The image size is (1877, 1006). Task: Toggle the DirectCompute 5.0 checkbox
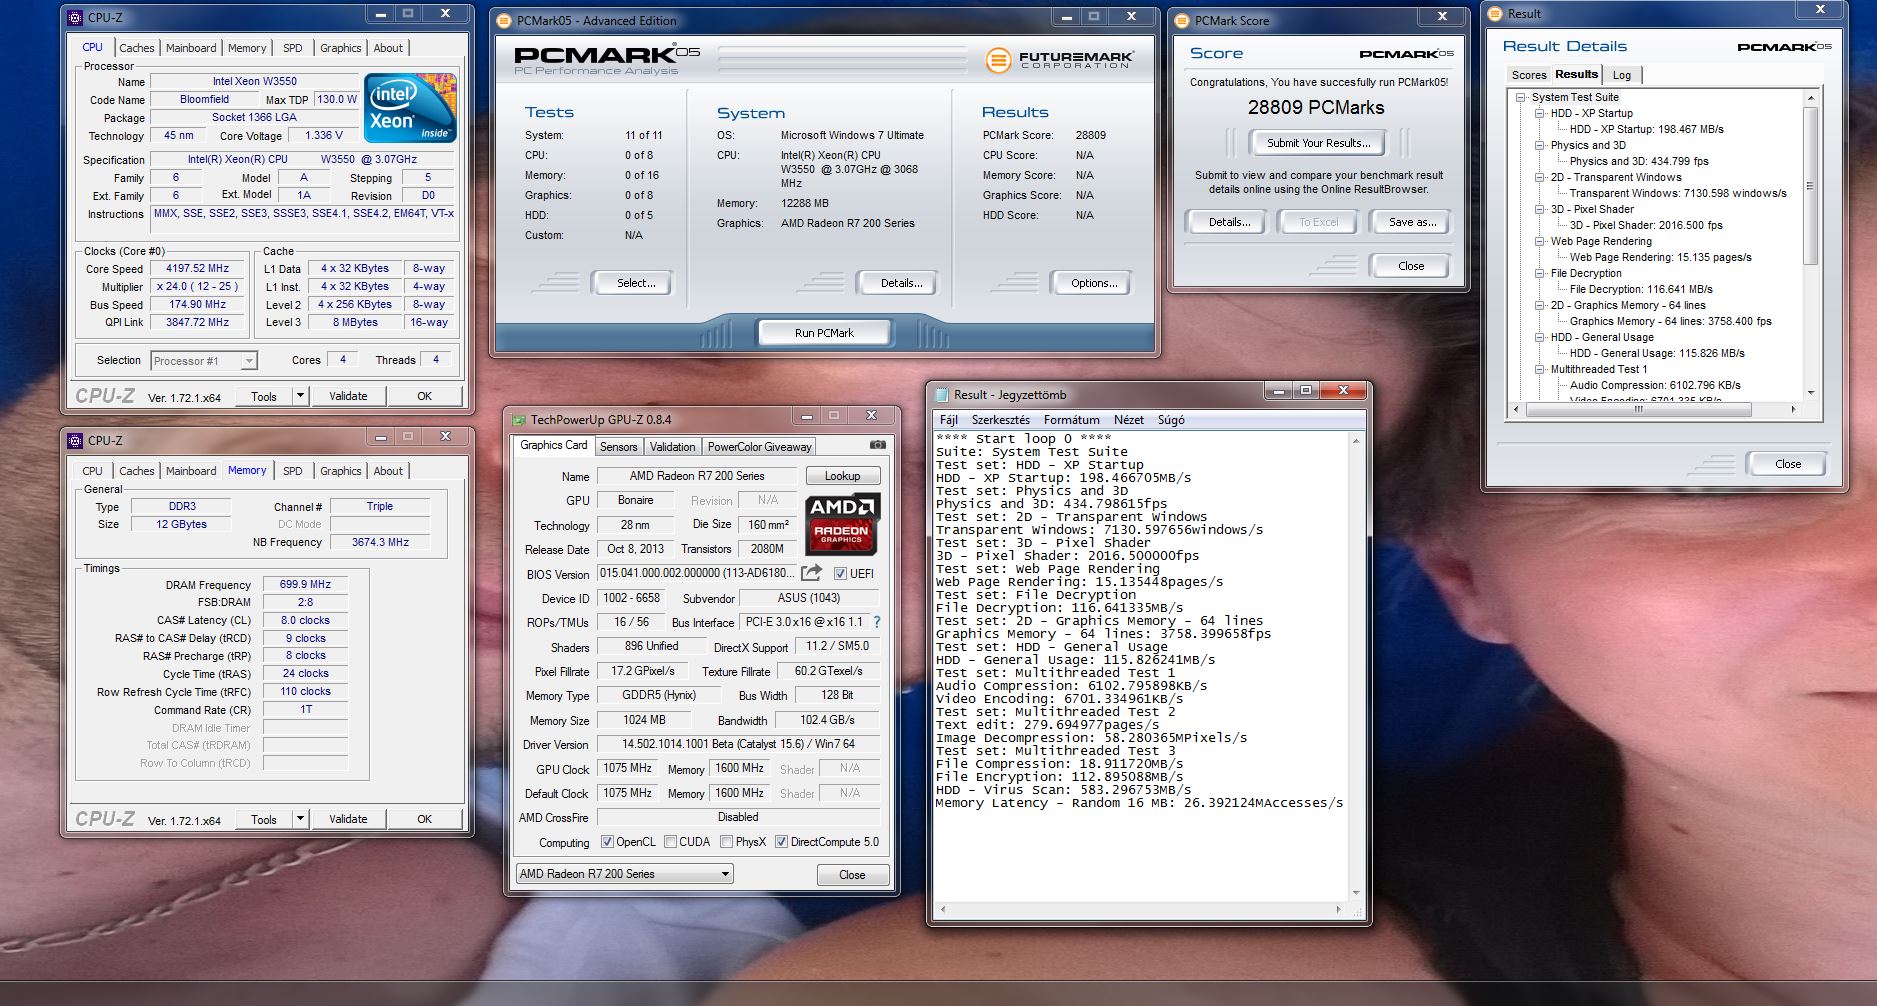point(781,842)
